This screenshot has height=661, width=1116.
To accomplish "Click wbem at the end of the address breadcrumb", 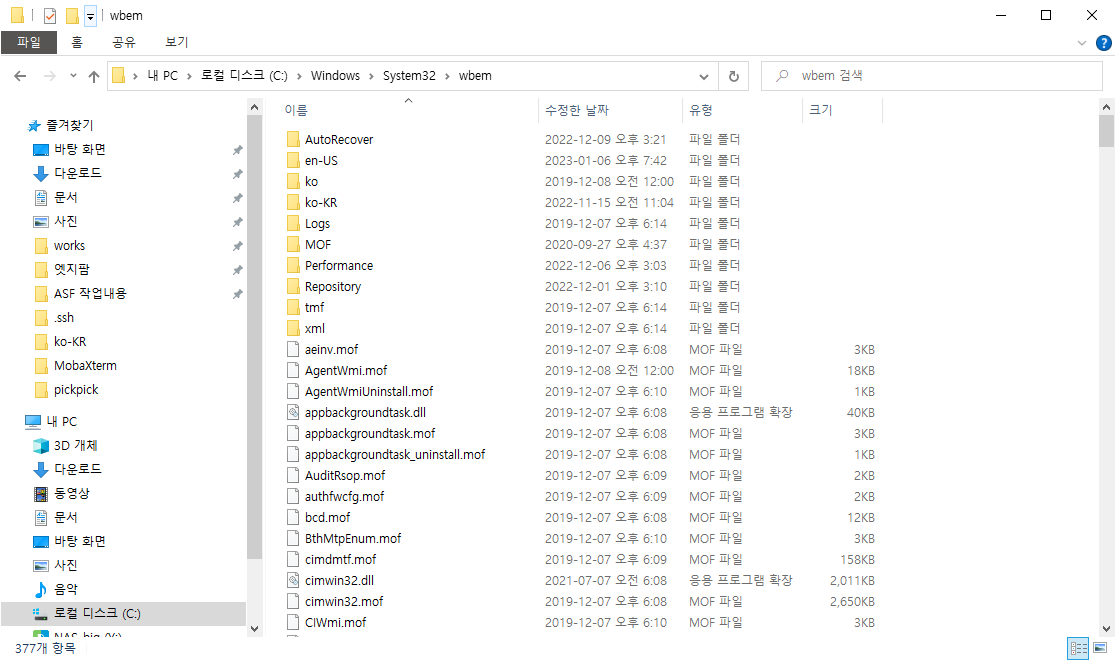I will (x=475, y=75).
